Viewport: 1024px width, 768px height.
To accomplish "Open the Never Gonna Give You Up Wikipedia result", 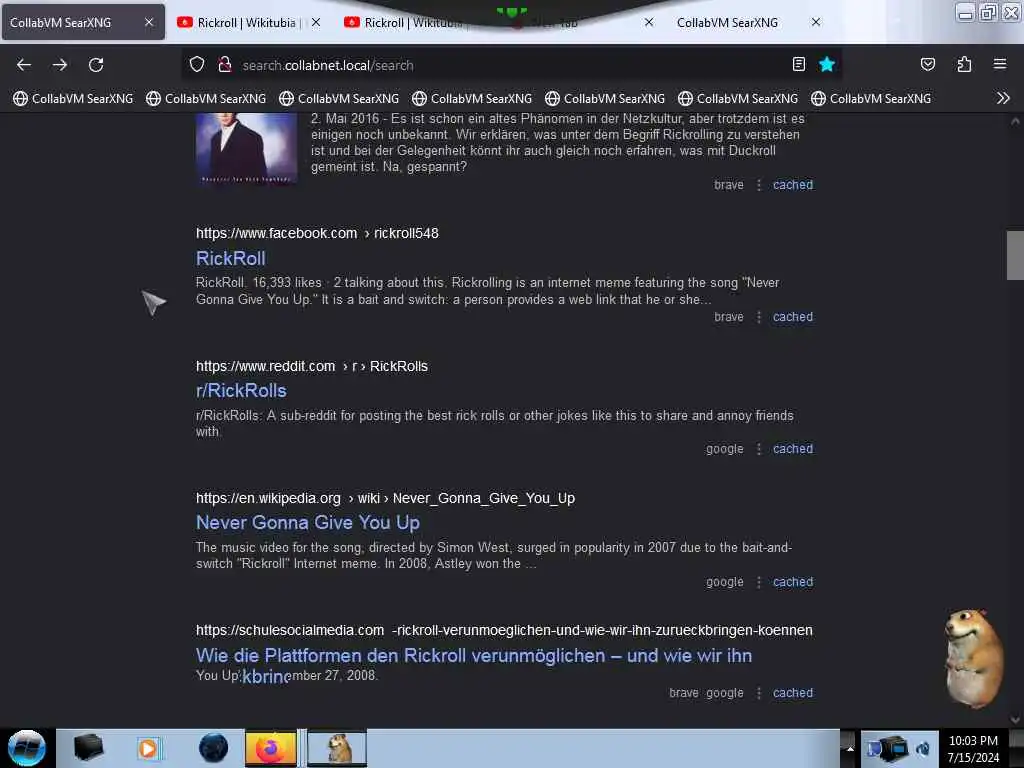I will (x=308, y=522).
